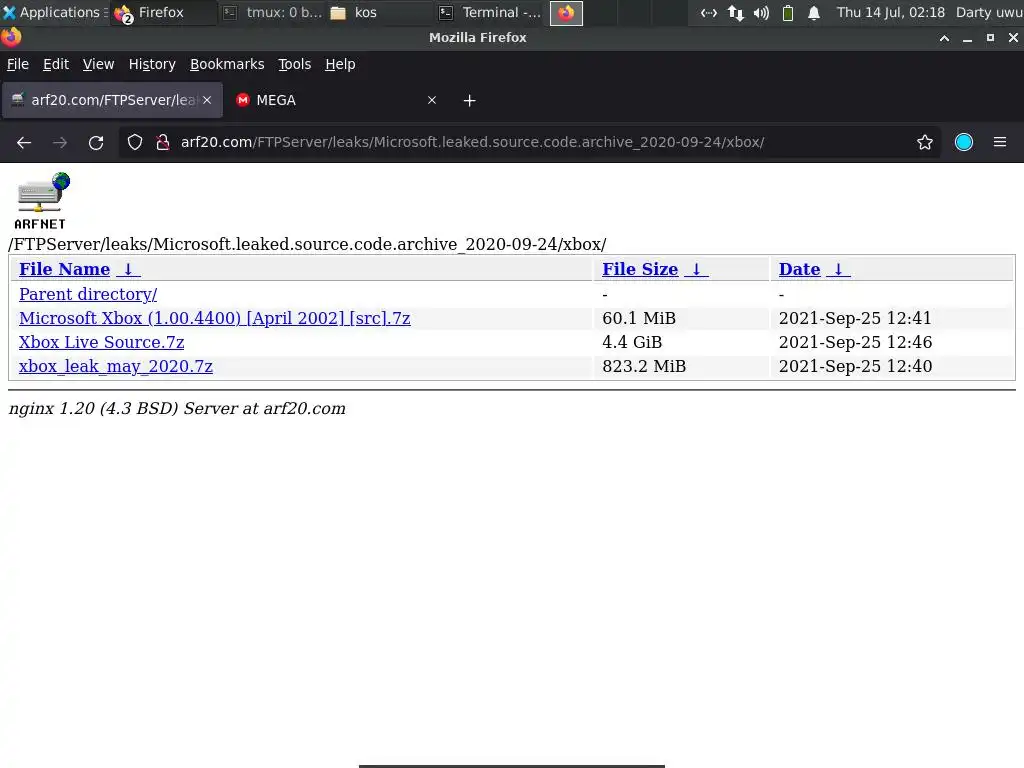Open the Tools menu
1024x768 pixels.
click(295, 64)
